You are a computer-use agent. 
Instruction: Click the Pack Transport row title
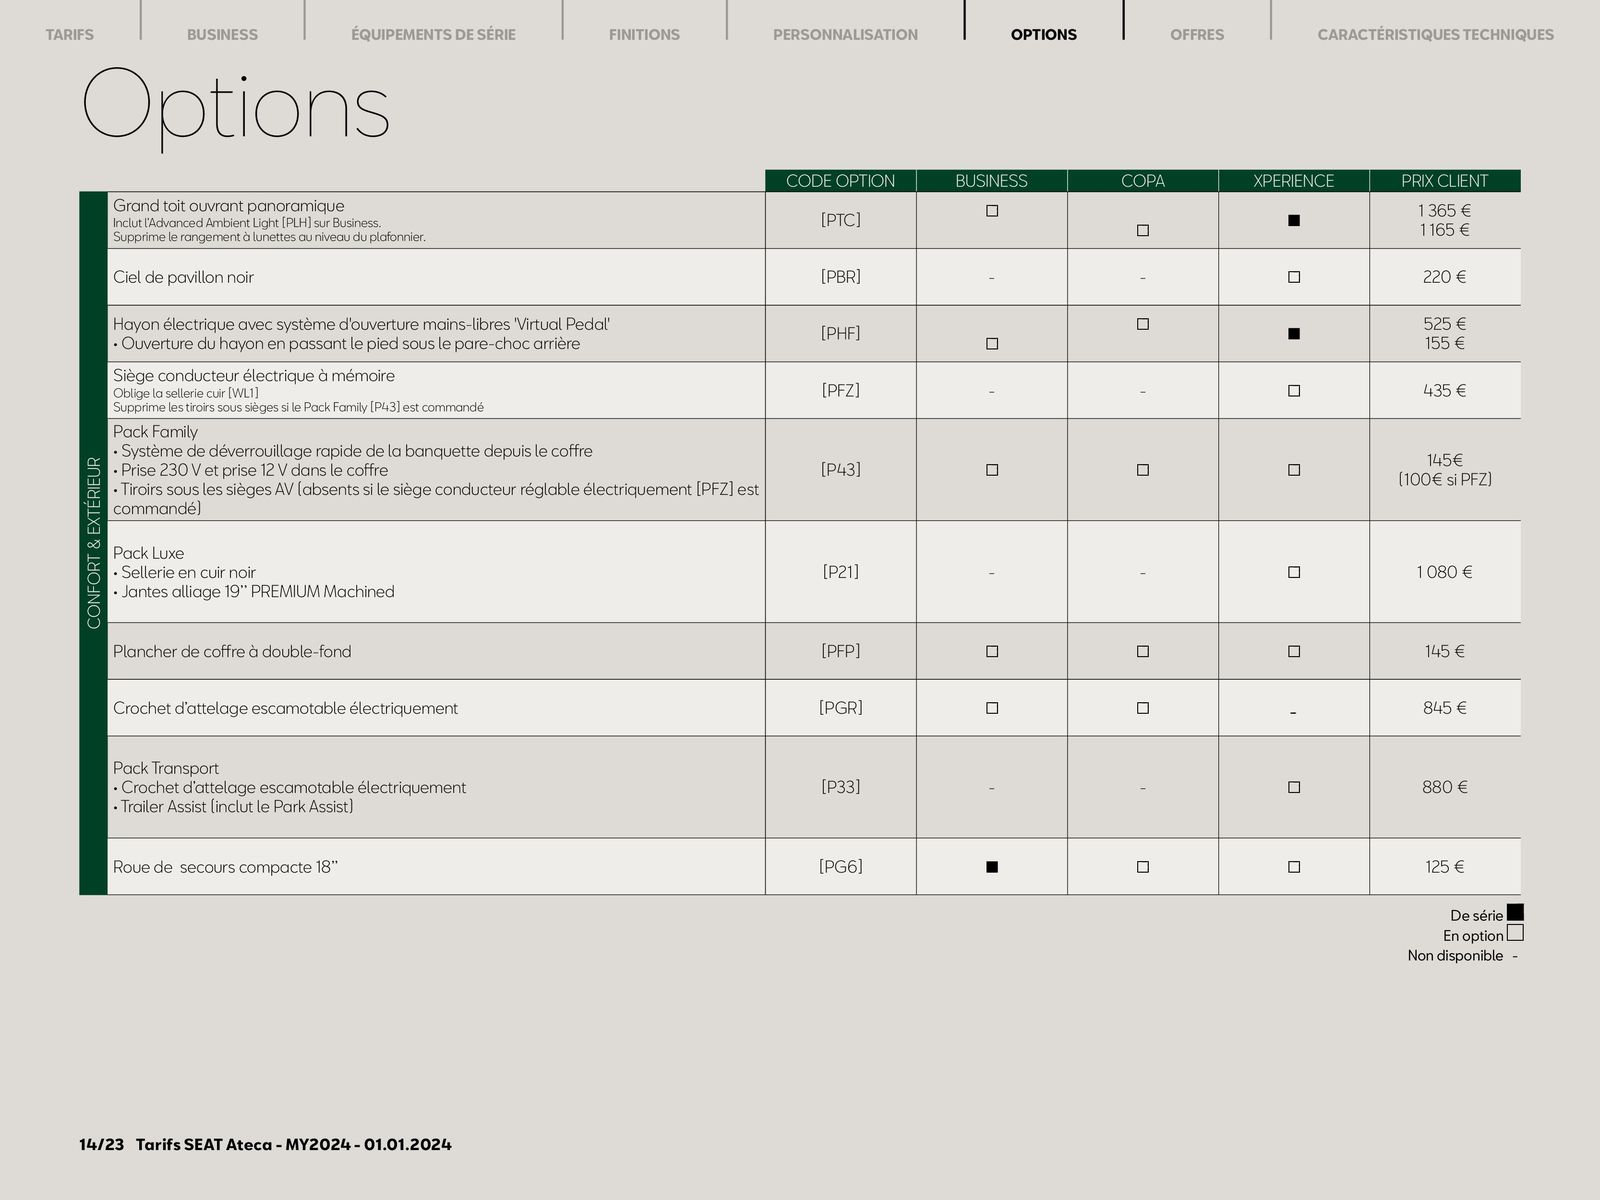tap(166, 768)
